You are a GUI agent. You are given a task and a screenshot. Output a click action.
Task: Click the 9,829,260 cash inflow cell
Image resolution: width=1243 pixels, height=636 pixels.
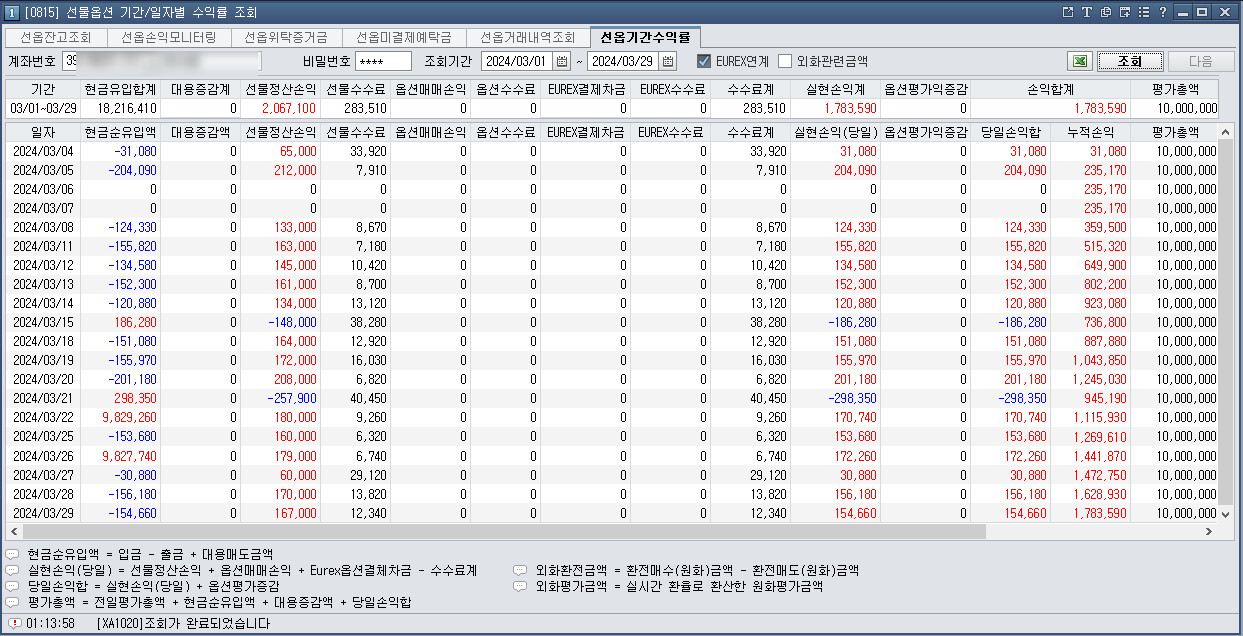coord(122,417)
